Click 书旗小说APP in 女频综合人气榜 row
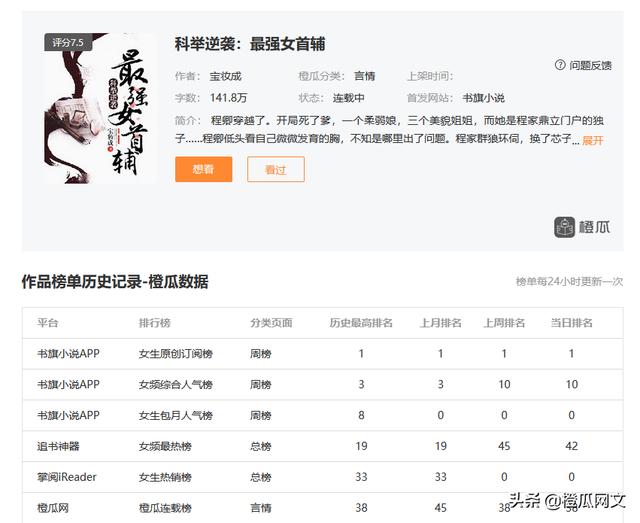 tap(69, 385)
